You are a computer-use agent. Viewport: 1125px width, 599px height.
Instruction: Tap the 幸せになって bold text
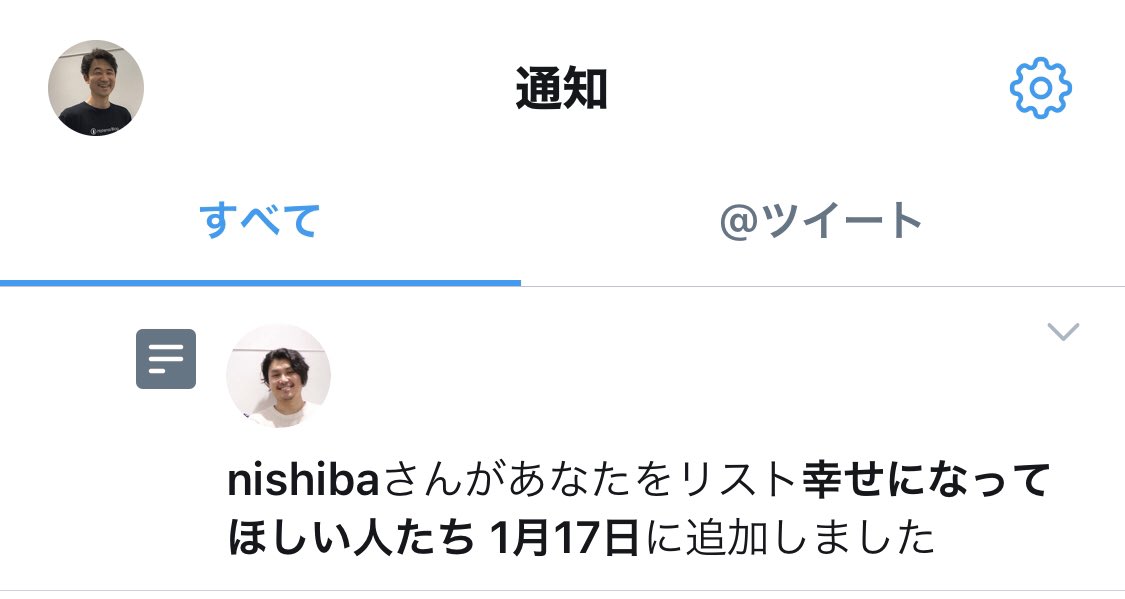pyautogui.click(x=926, y=481)
